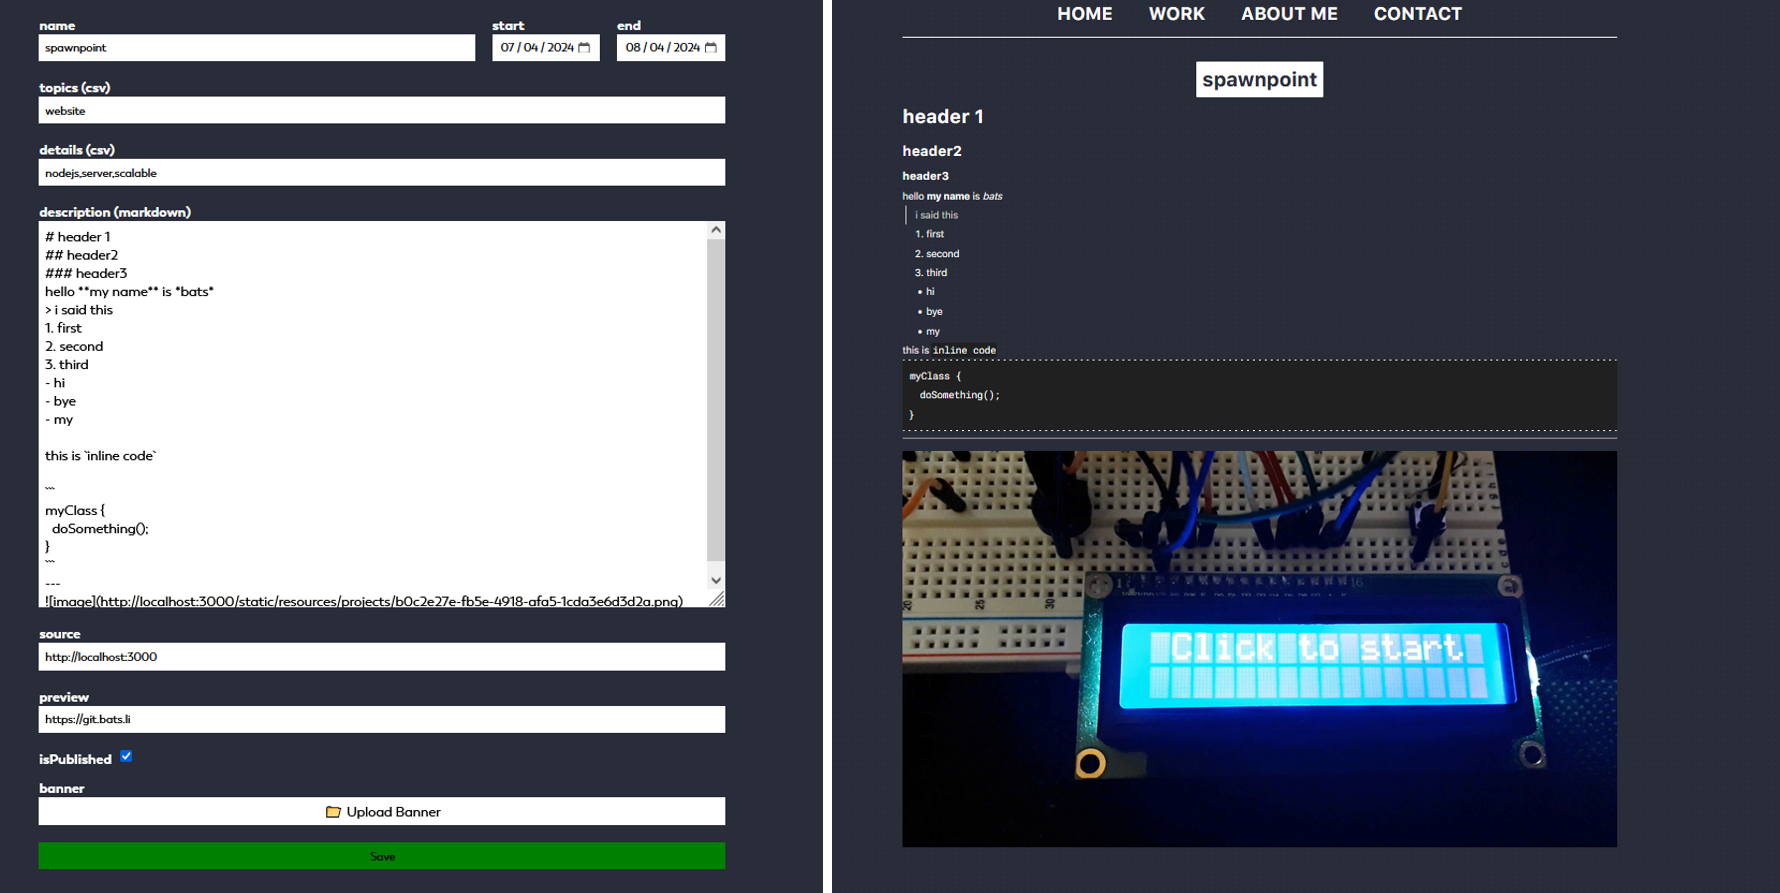Uncheck the isPublished checkbox
This screenshot has height=893, width=1780.
126,757
